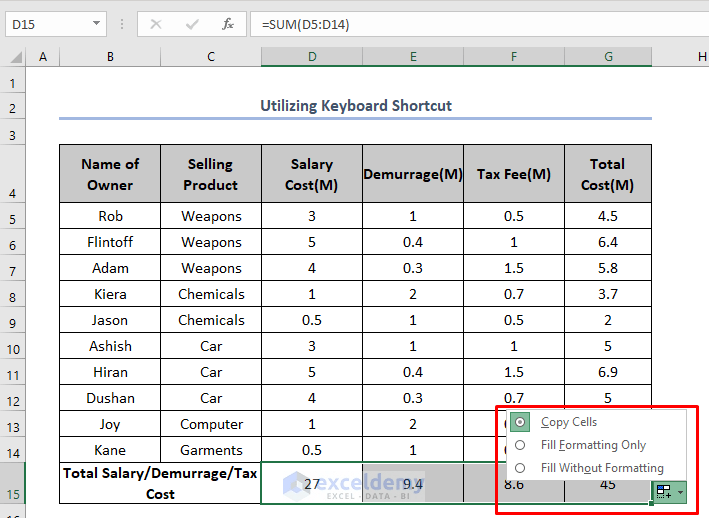Click the Enter checkmark formula bar icon
The height and width of the screenshot is (518, 709).
pos(192,24)
